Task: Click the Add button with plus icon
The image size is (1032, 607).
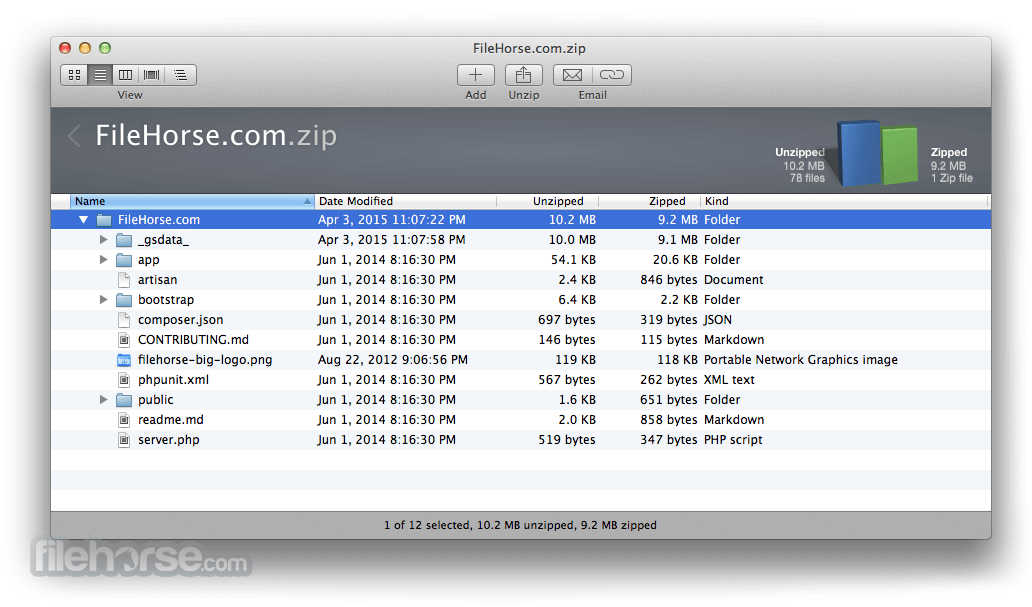Action: pyautogui.click(x=475, y=75)
